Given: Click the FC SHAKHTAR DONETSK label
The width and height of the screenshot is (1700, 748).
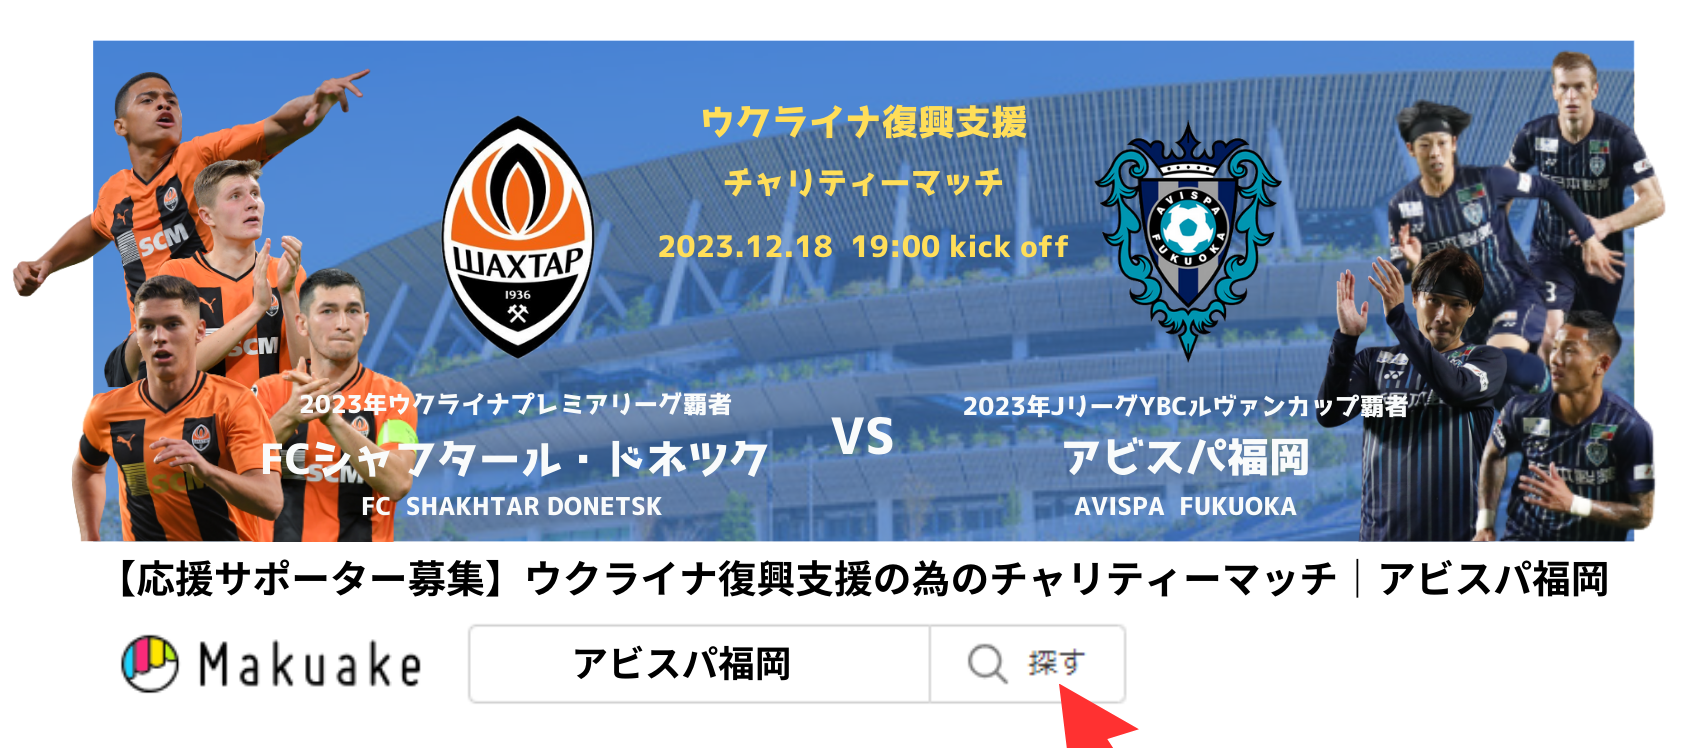Looking at the screenshot, I should click(x=512, y=507).
